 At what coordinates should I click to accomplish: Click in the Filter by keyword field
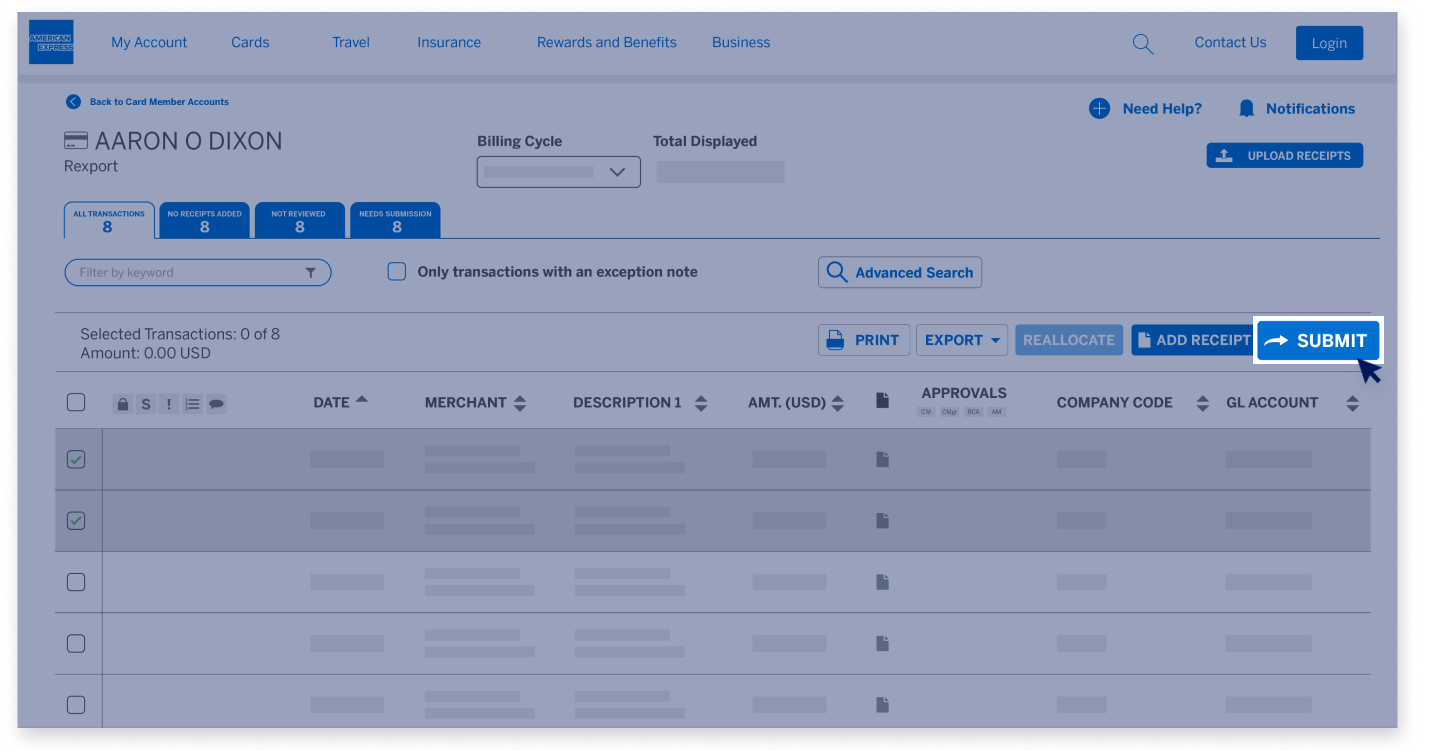coord(180,273)
